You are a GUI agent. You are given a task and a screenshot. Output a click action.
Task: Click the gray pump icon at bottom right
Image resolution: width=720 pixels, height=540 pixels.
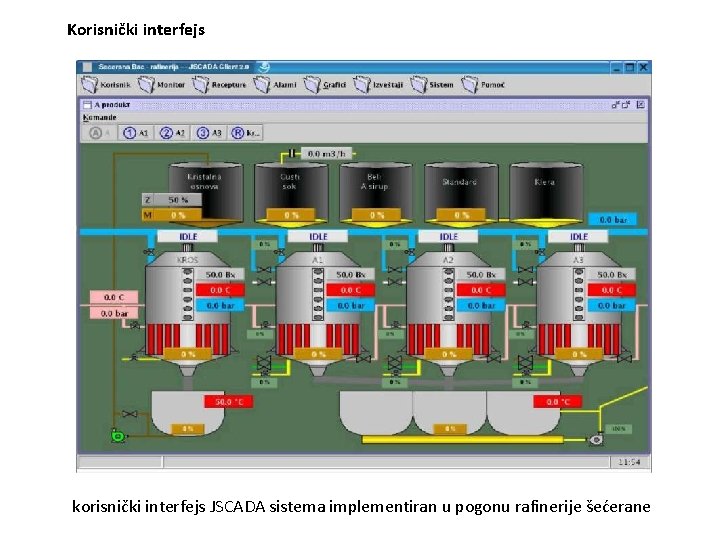pyautogui.click(x=596, y=439)
